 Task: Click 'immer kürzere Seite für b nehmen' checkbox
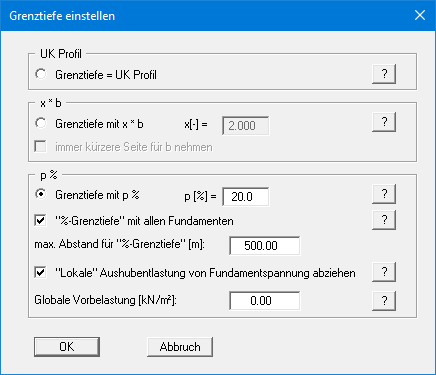point(41,147)
